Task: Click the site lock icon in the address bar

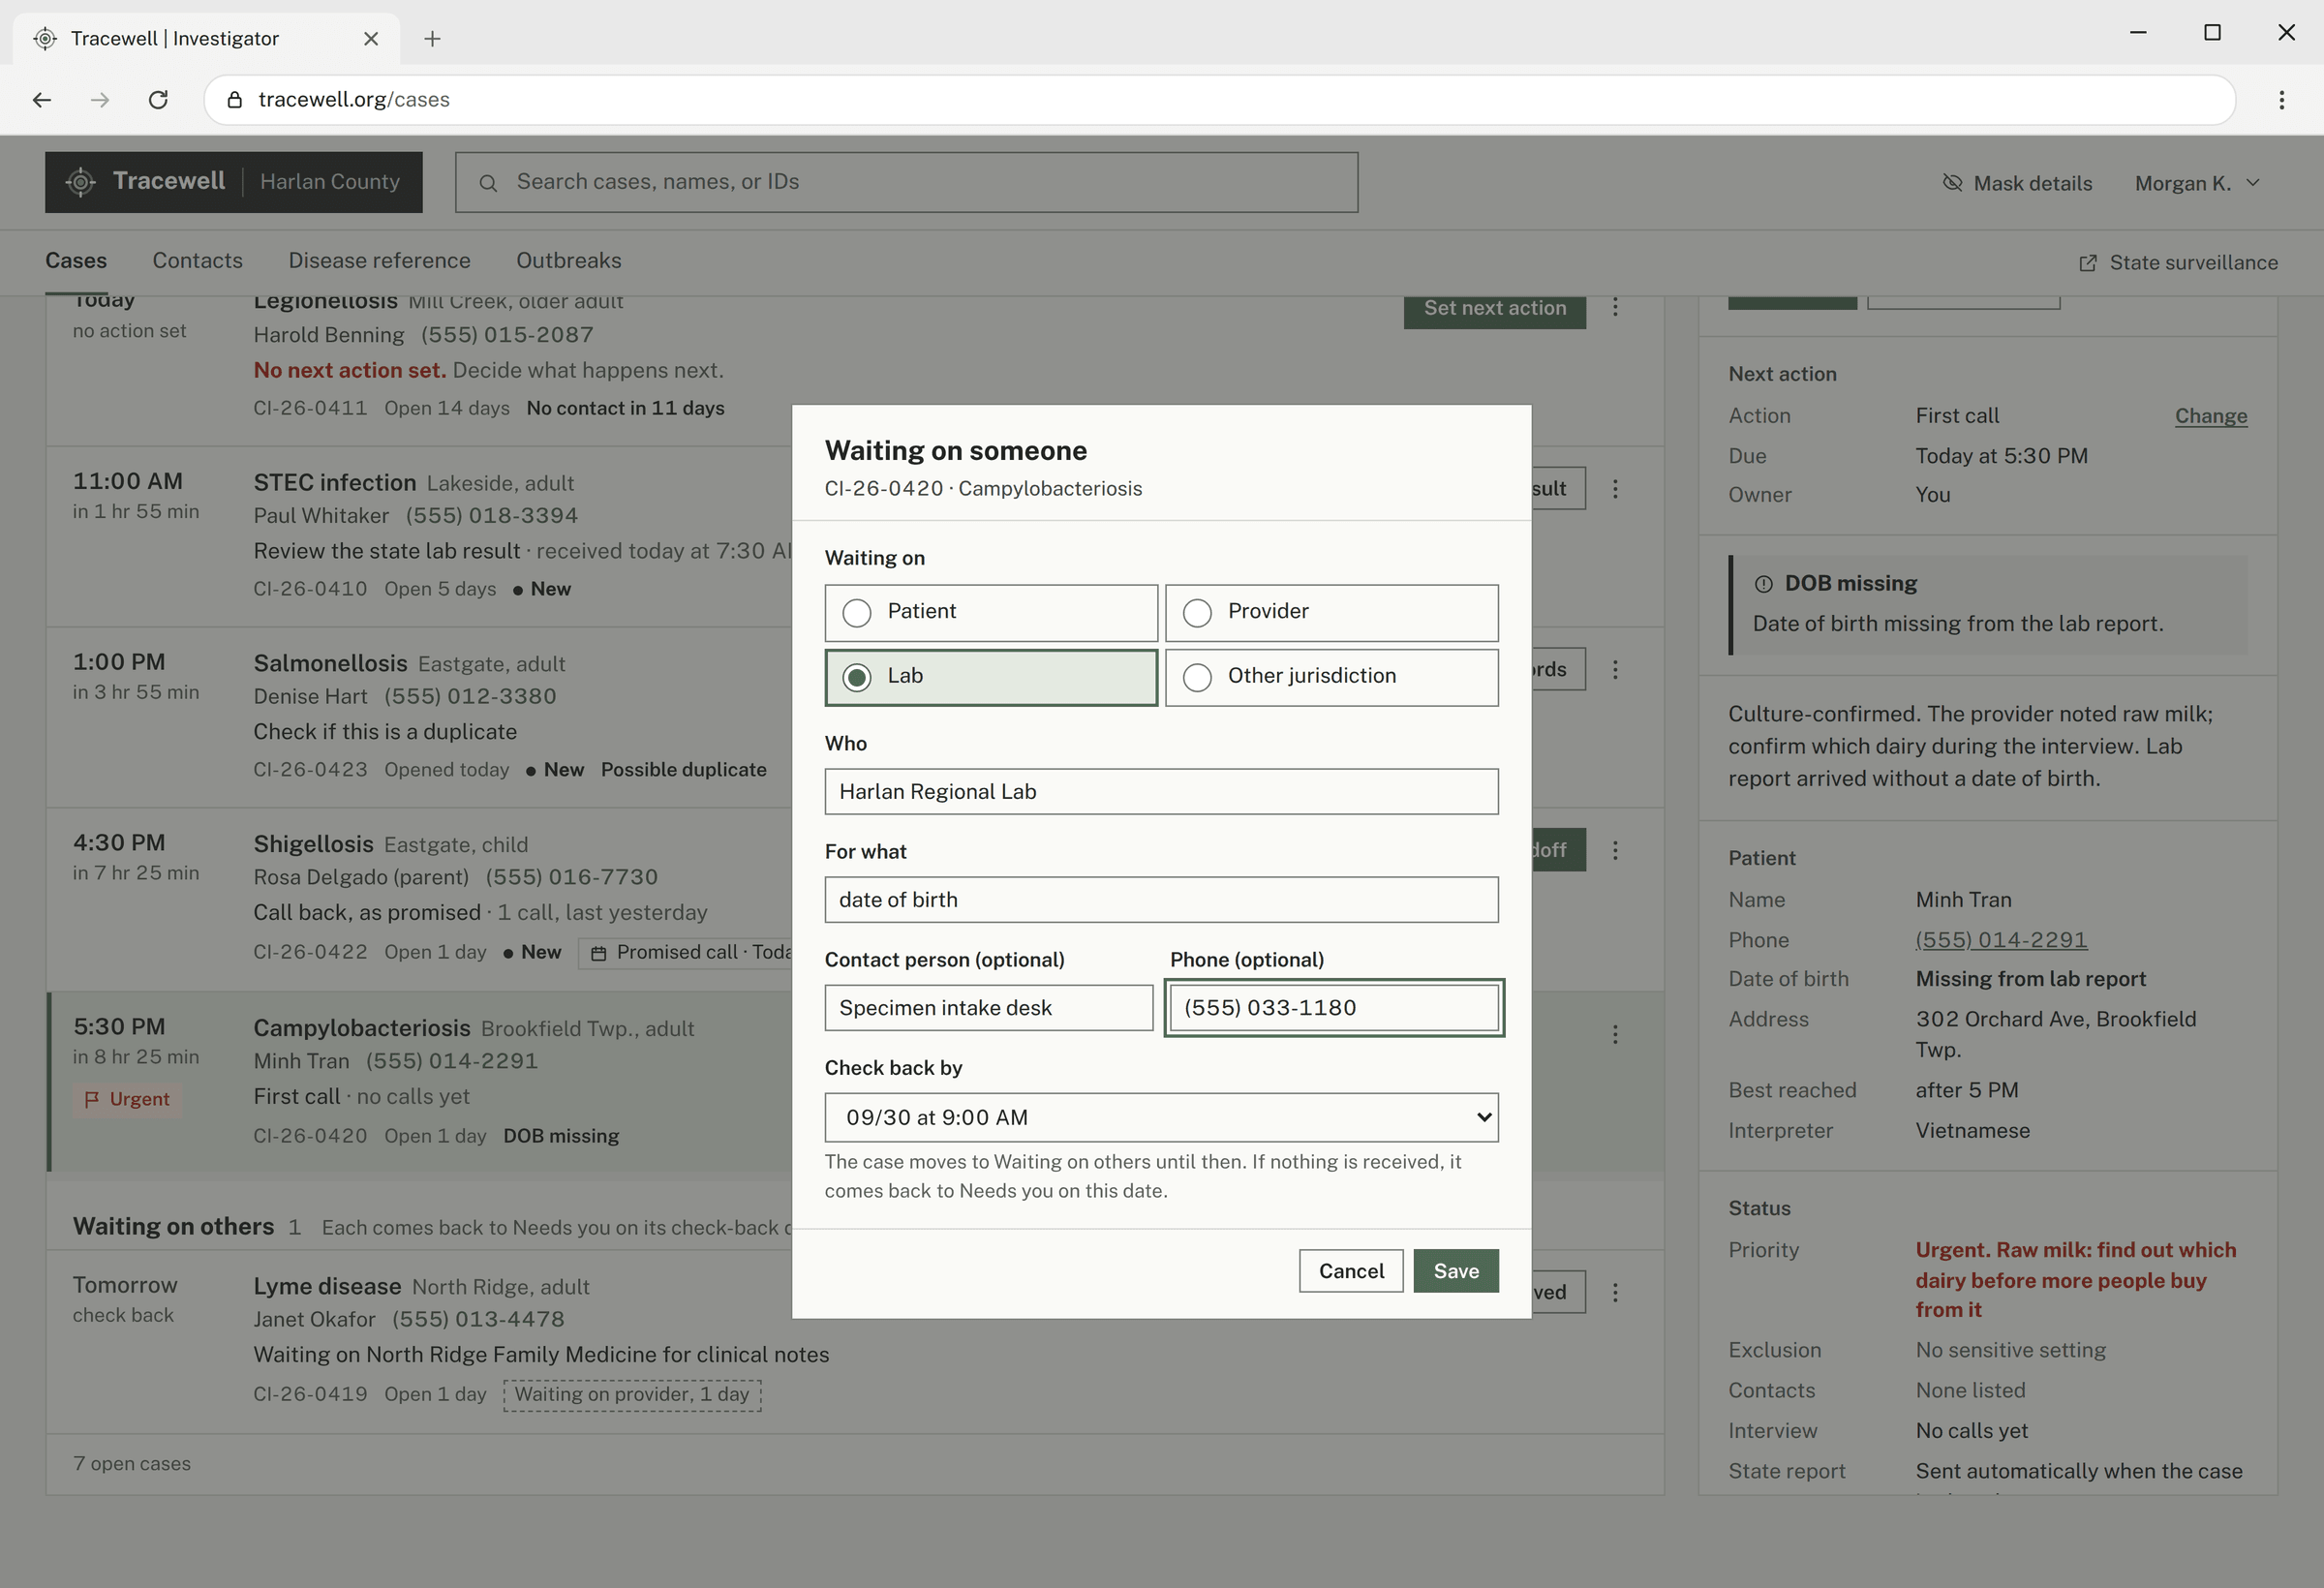Action: pyautogui.click(x=235, y=100)
